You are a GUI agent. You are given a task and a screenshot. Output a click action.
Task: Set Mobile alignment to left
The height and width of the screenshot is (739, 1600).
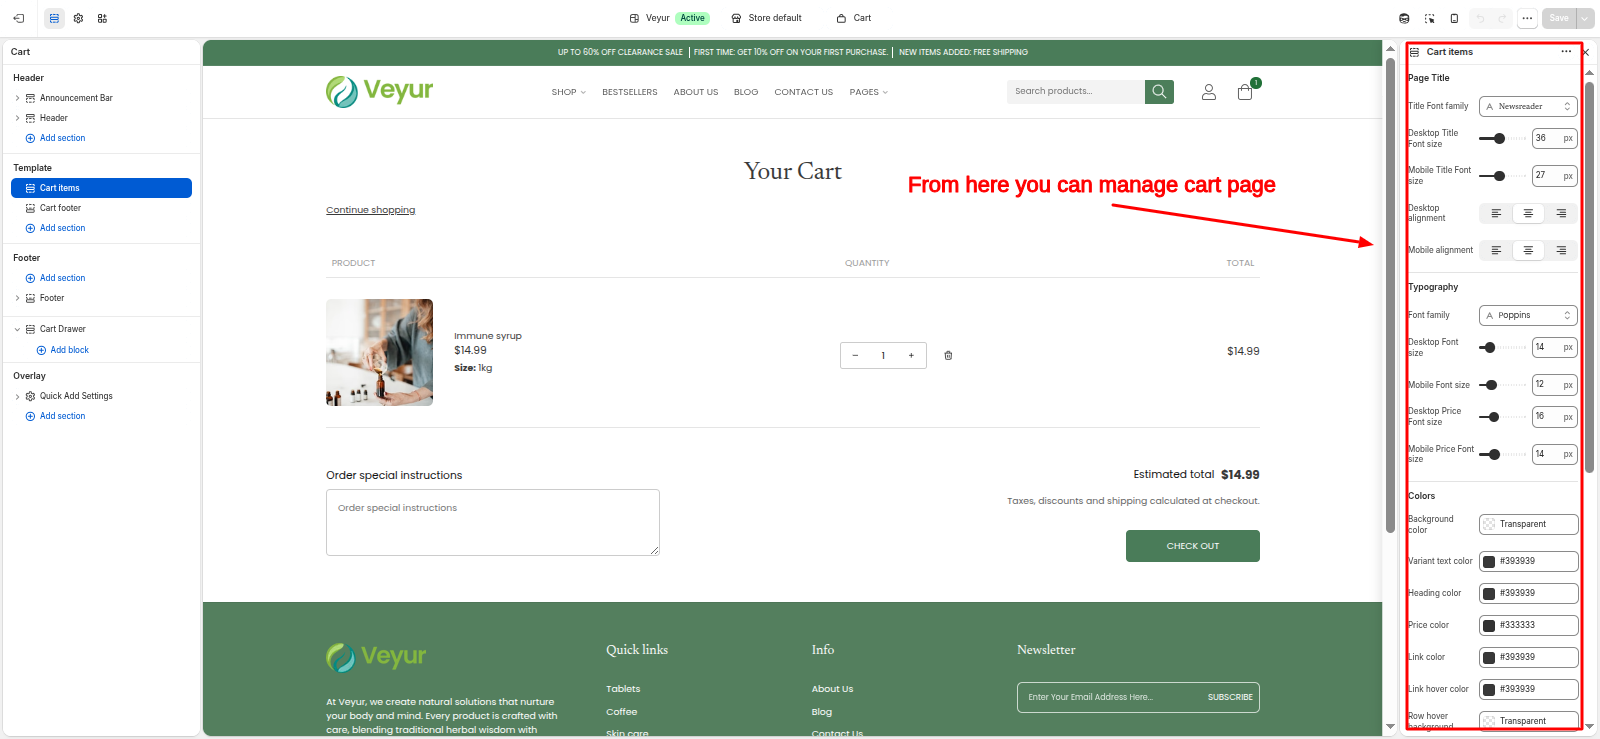1496,250
